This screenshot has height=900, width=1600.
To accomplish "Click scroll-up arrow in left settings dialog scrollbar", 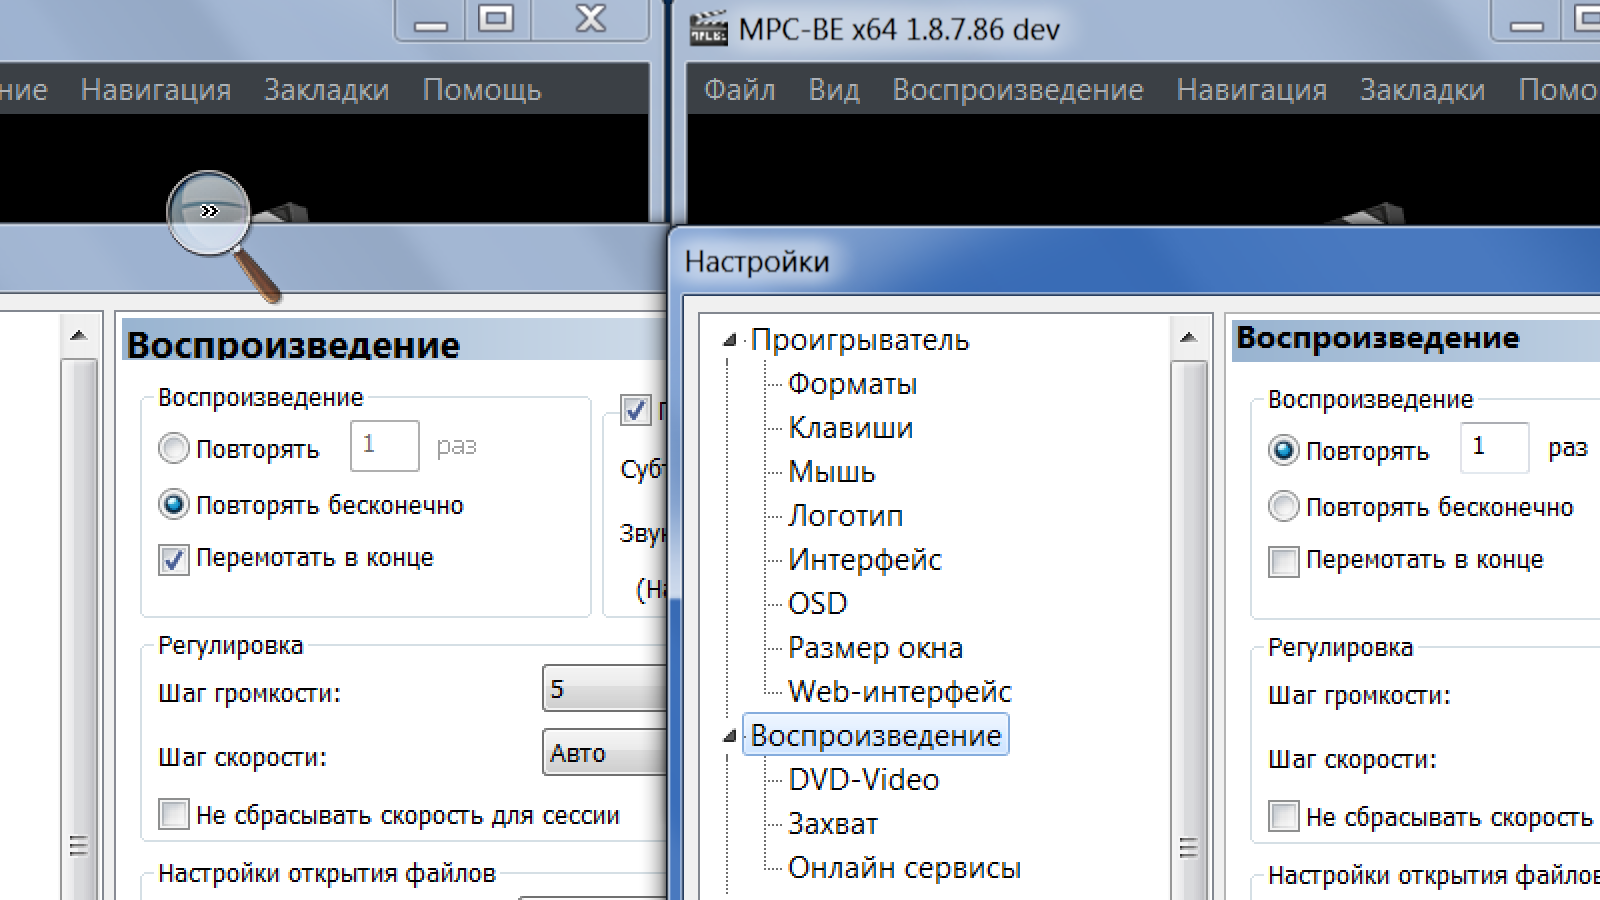I will coord(79,337).
